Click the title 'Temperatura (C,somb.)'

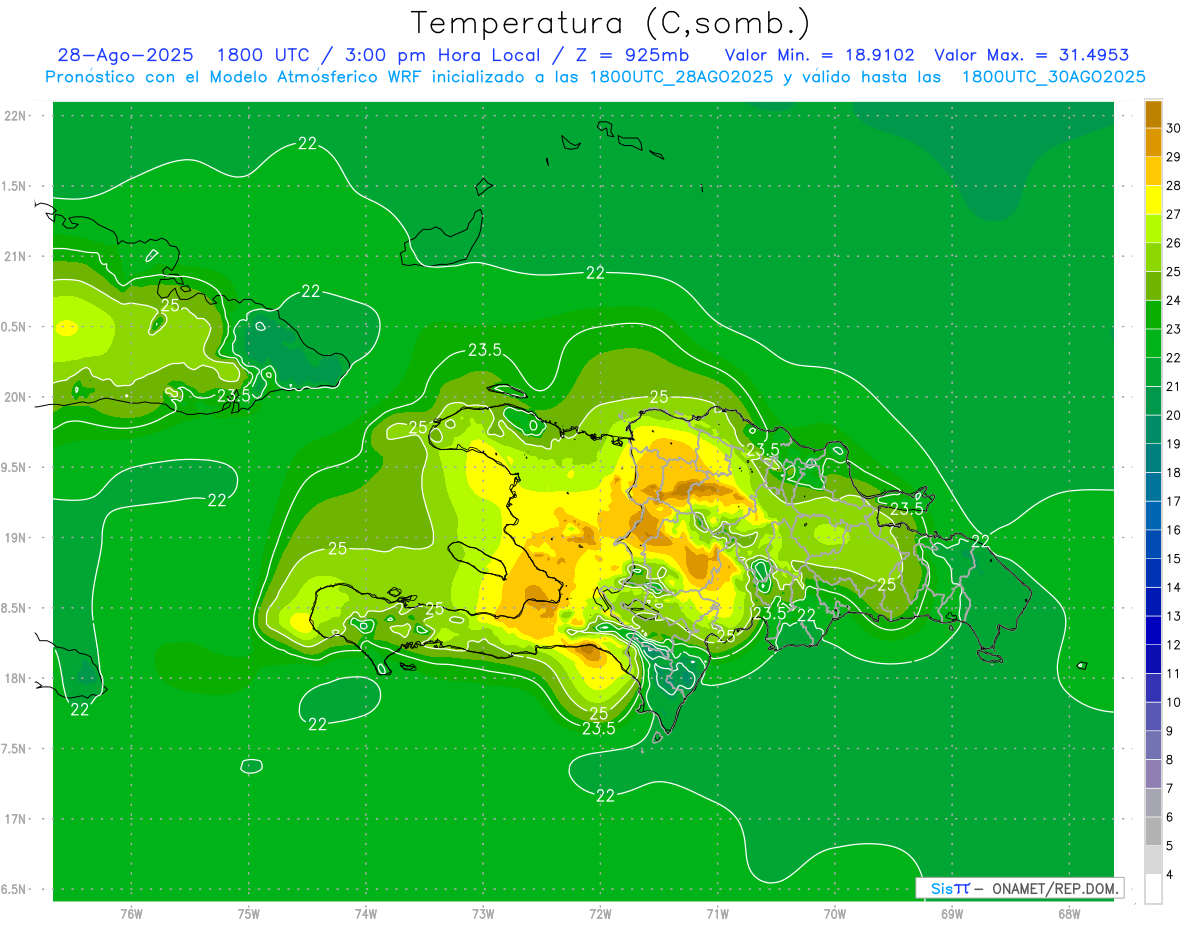pyautogui.click(x=610, y=22)
